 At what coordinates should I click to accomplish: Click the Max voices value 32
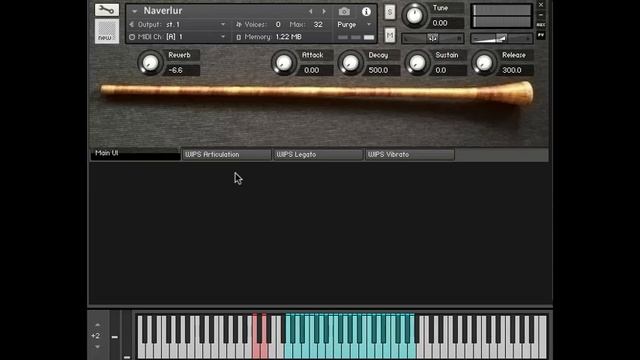point(318,24)
